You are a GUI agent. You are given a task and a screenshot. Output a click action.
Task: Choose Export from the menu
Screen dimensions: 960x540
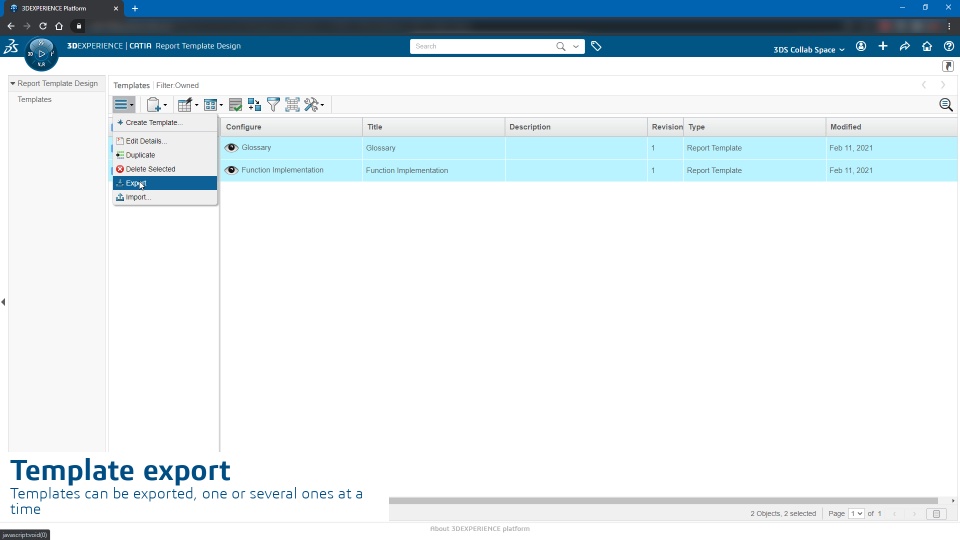[x=165, y=183]
